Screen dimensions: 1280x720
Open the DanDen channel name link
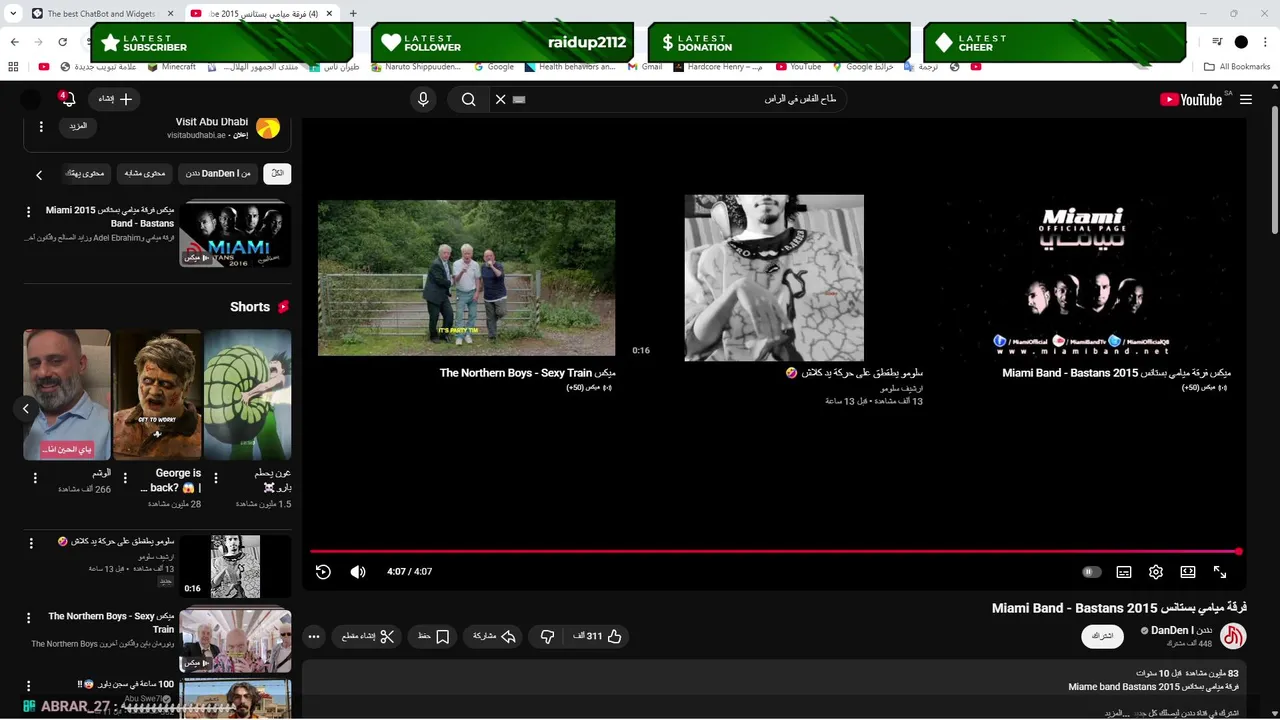click(1183, 630)
